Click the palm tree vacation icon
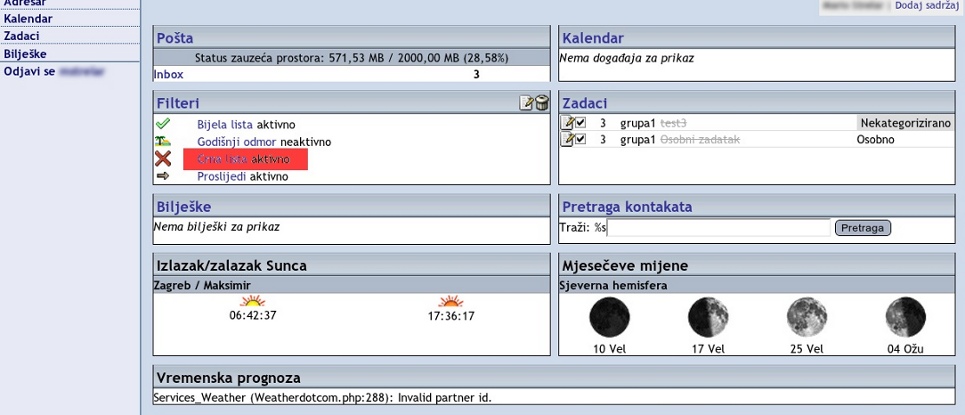 tap(163, 142)
